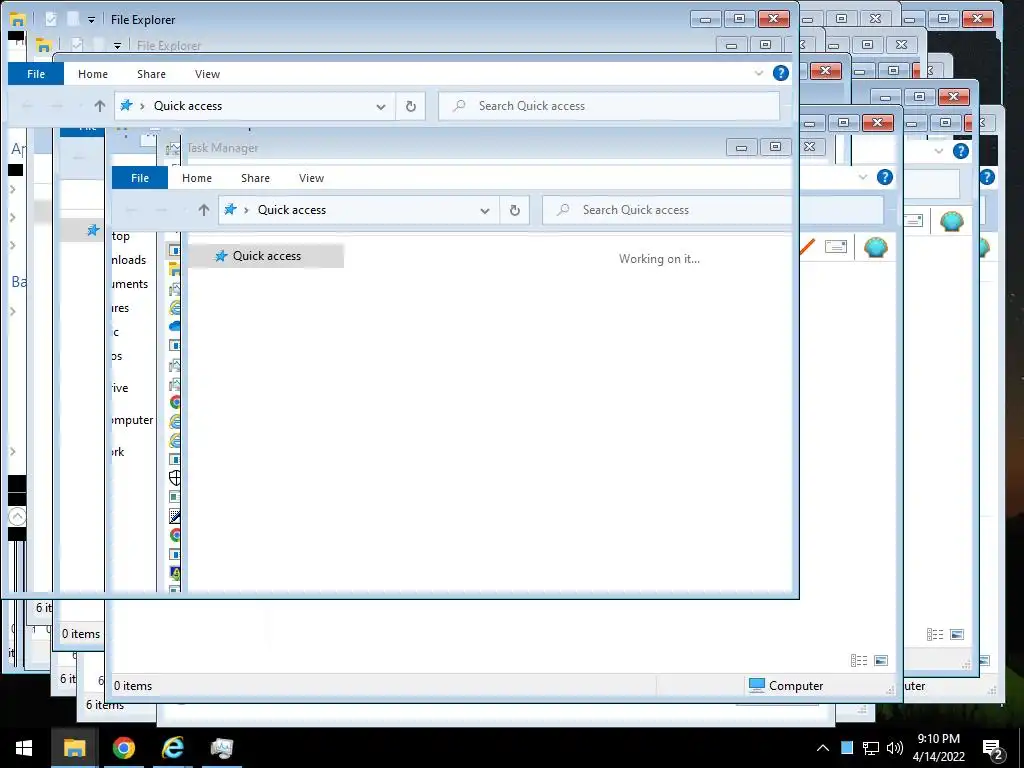Click '0 items' text left of Computer status
Image resolution: width=1024 pixels, height=768 pixels.
click(x=133, y=686)
